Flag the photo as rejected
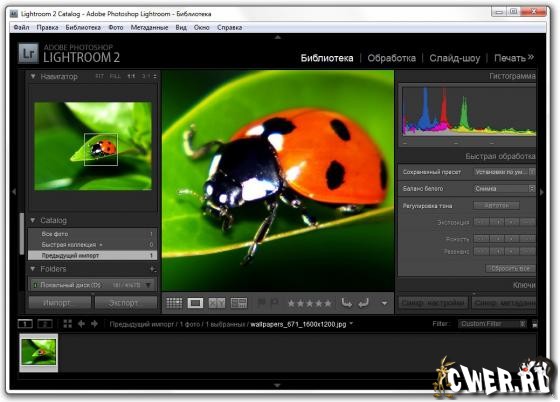 pyautogui.click(x=274, y=303)
